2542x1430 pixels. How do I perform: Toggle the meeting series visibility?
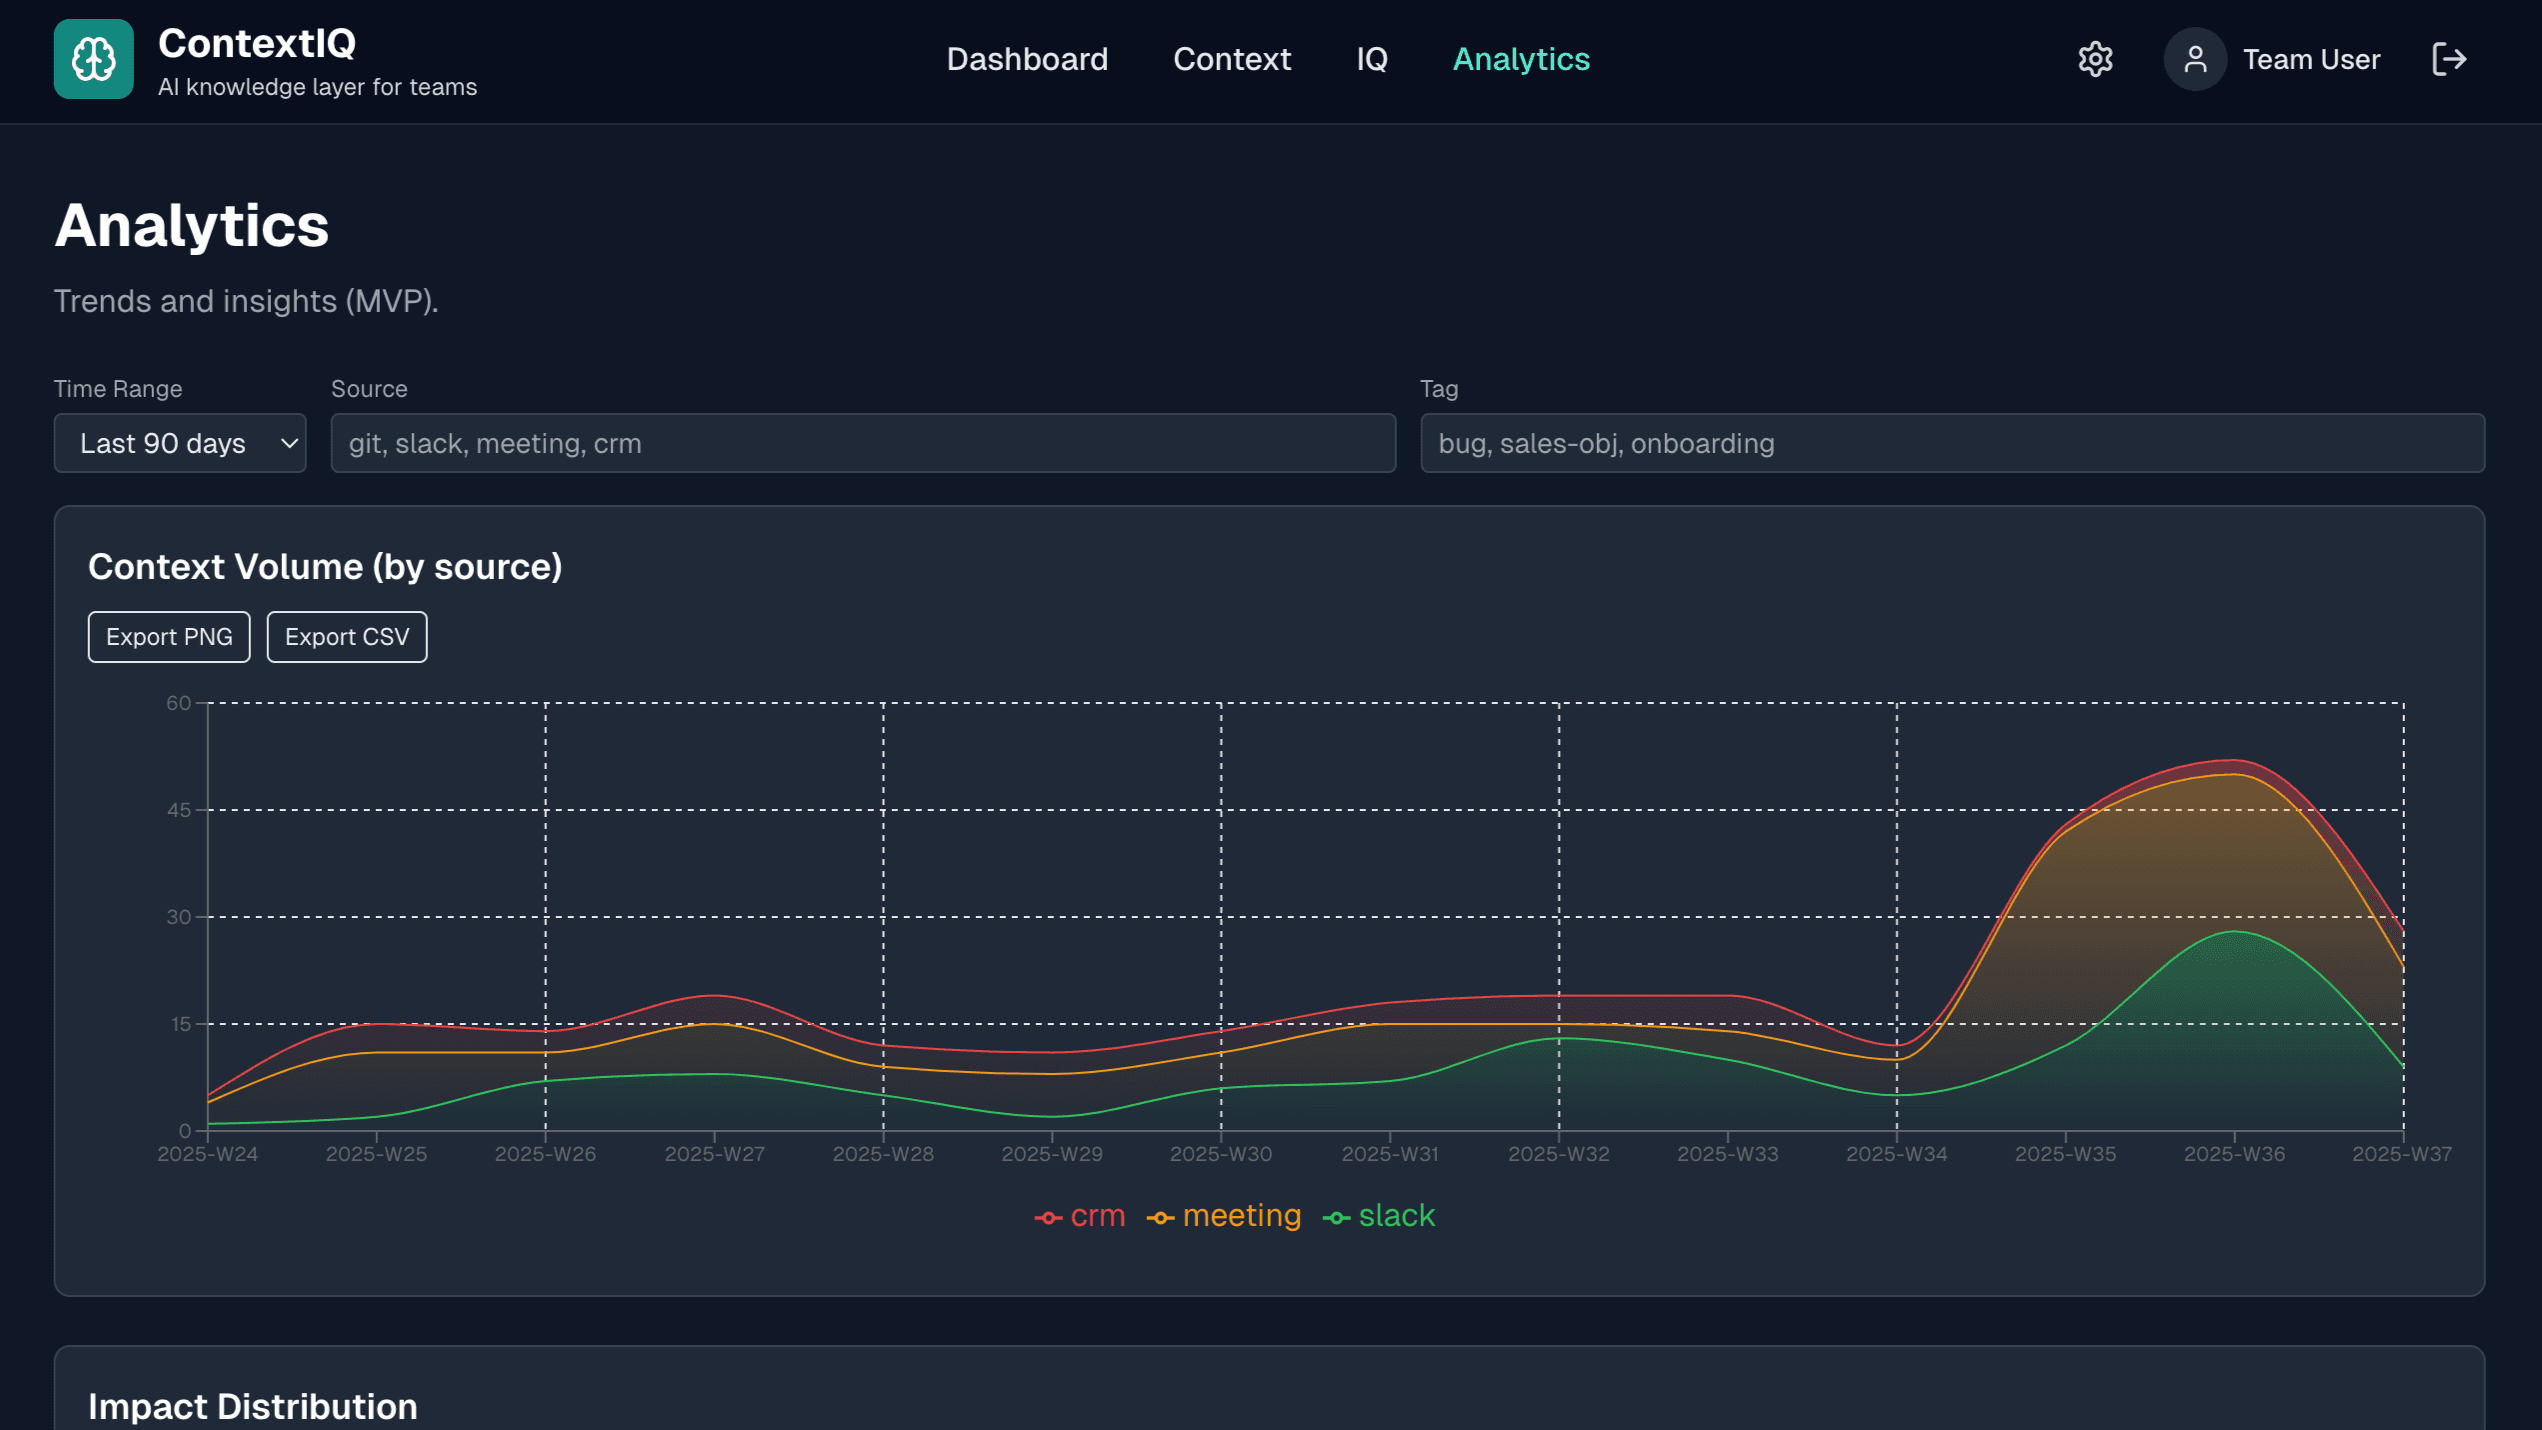tap(1241, 1216)
